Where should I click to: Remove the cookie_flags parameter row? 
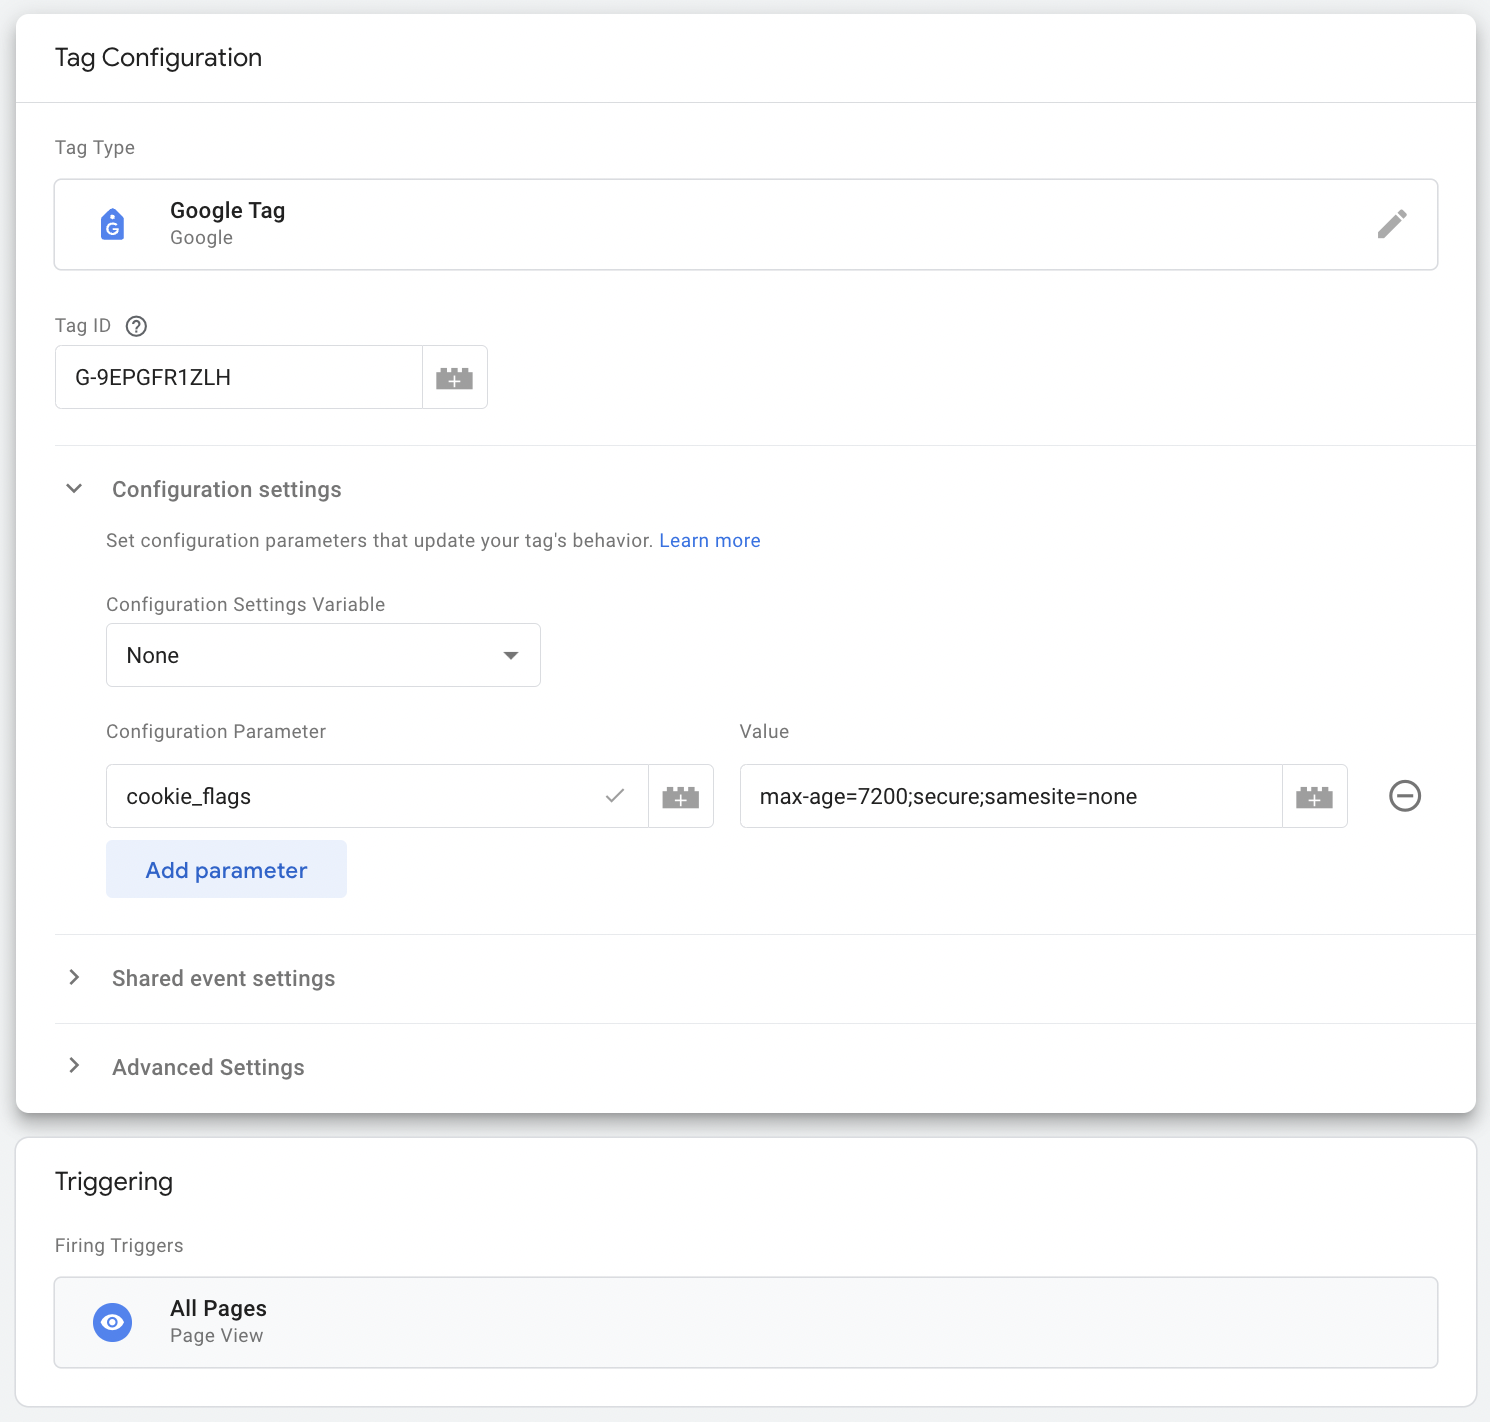click(x=1404, y=796)
